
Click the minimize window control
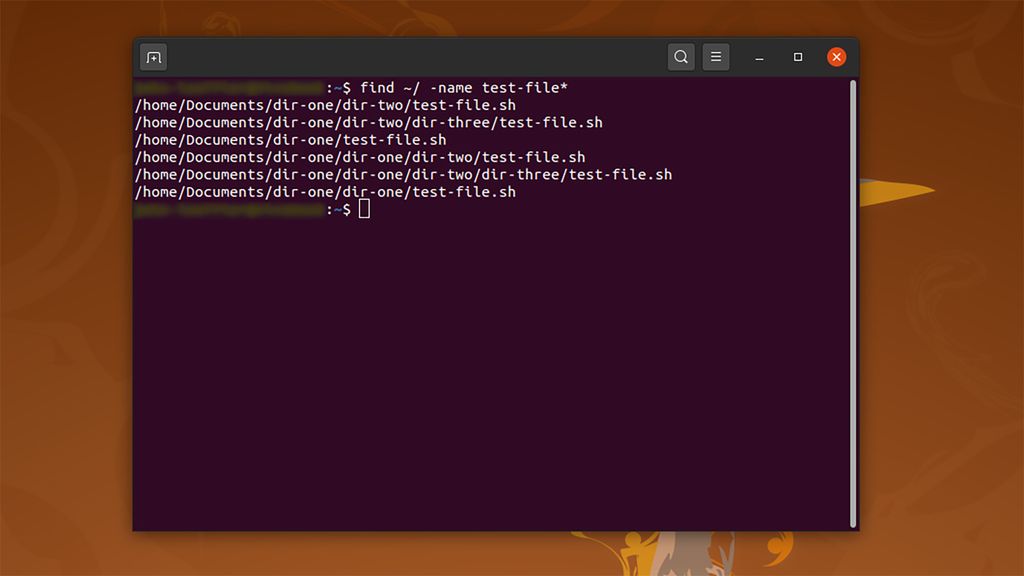tap(759, 57)
